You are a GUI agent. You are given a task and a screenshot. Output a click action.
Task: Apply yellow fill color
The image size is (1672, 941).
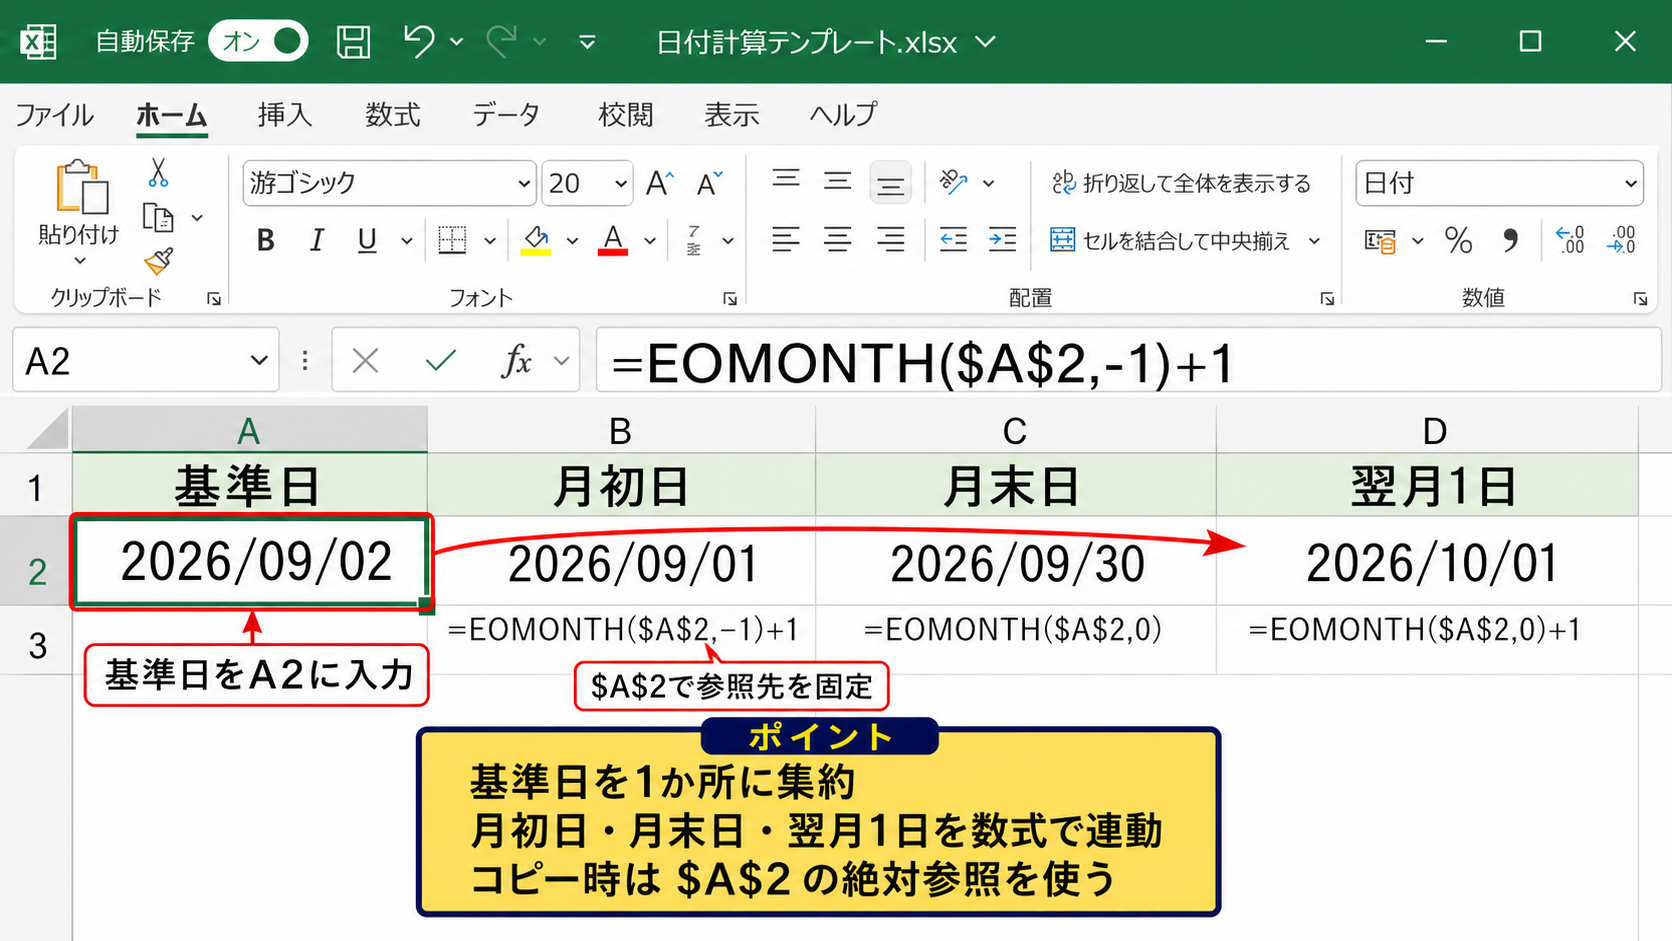pyautogui.click(x=536, y=240)
